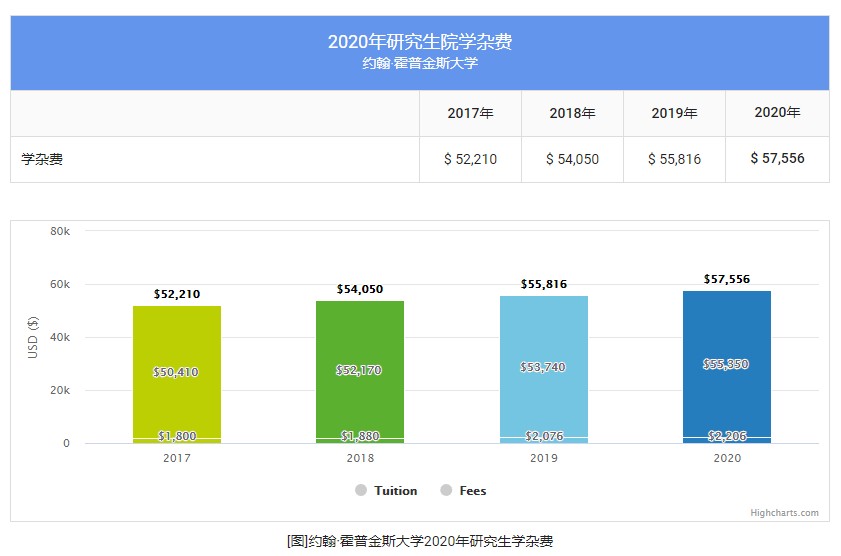Image resolution: width=841 pixels, height=556 pixels.
Task: Select the $ 52,210 table cell
Action: coord(470,159)
